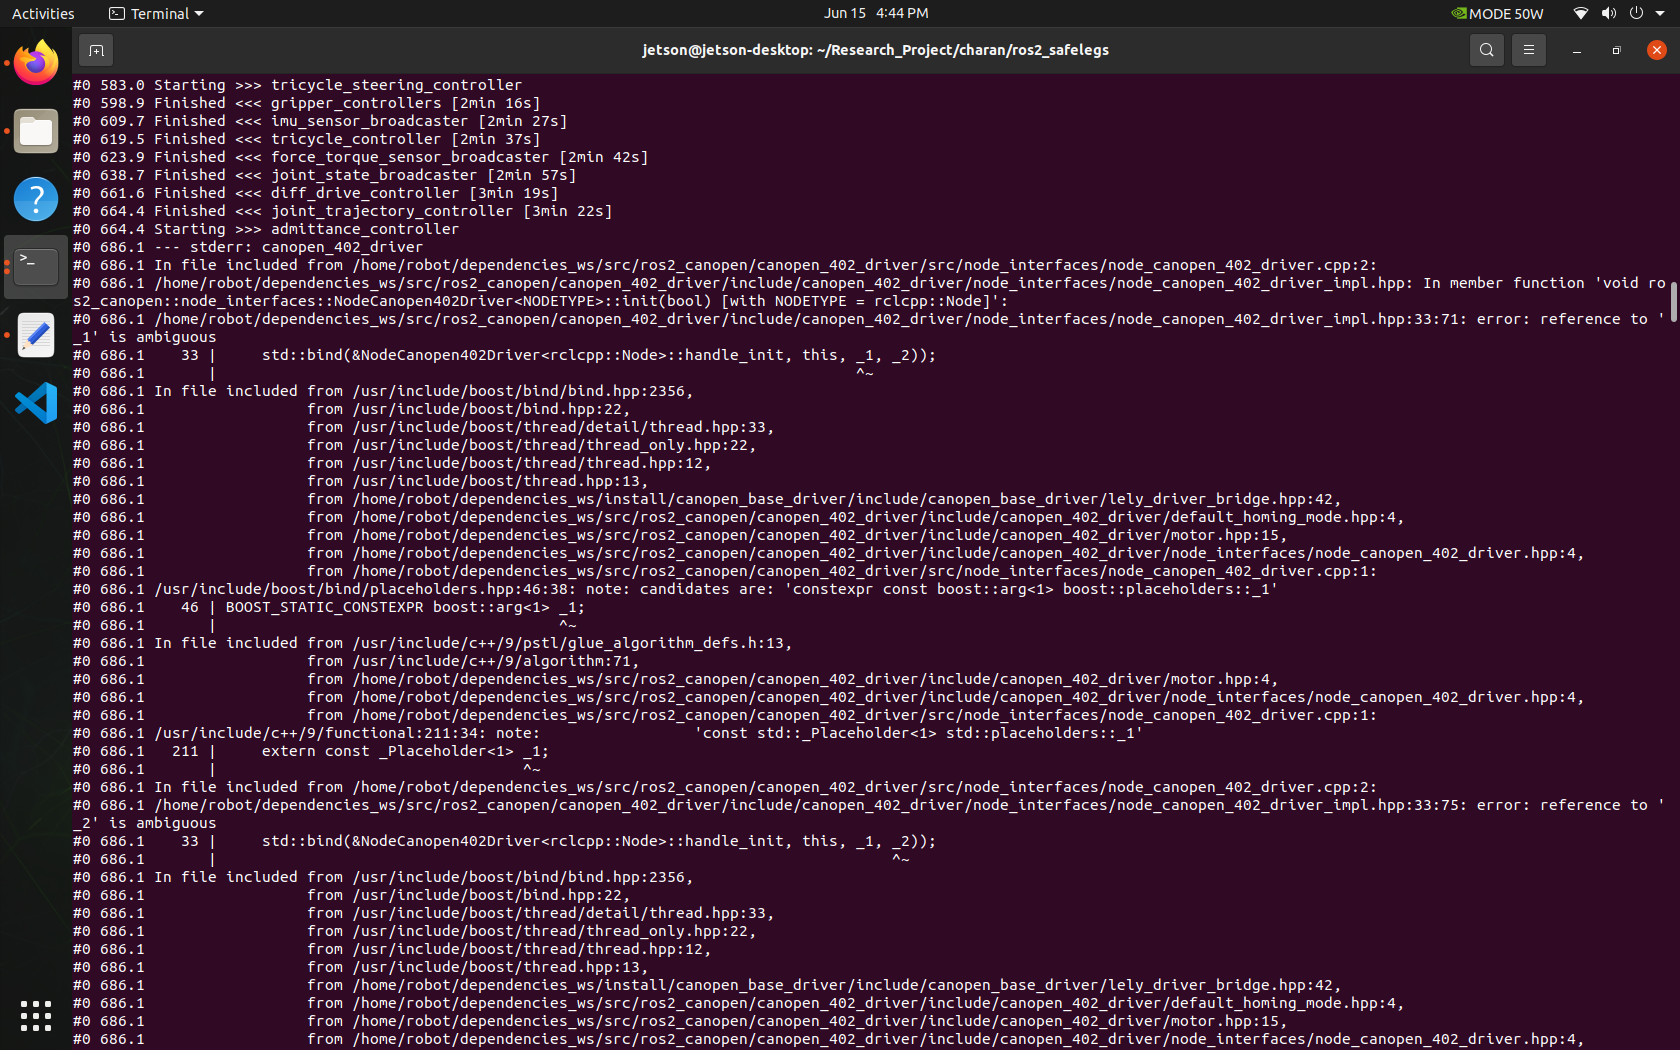
Task: Click the volume icon in the top bar
Action: (1608, 13)
